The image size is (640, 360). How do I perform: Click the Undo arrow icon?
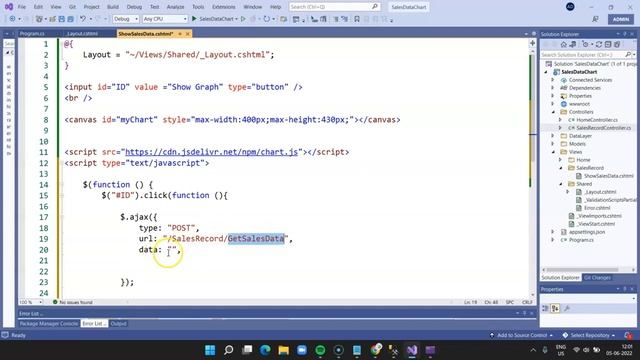coord(83,19)
